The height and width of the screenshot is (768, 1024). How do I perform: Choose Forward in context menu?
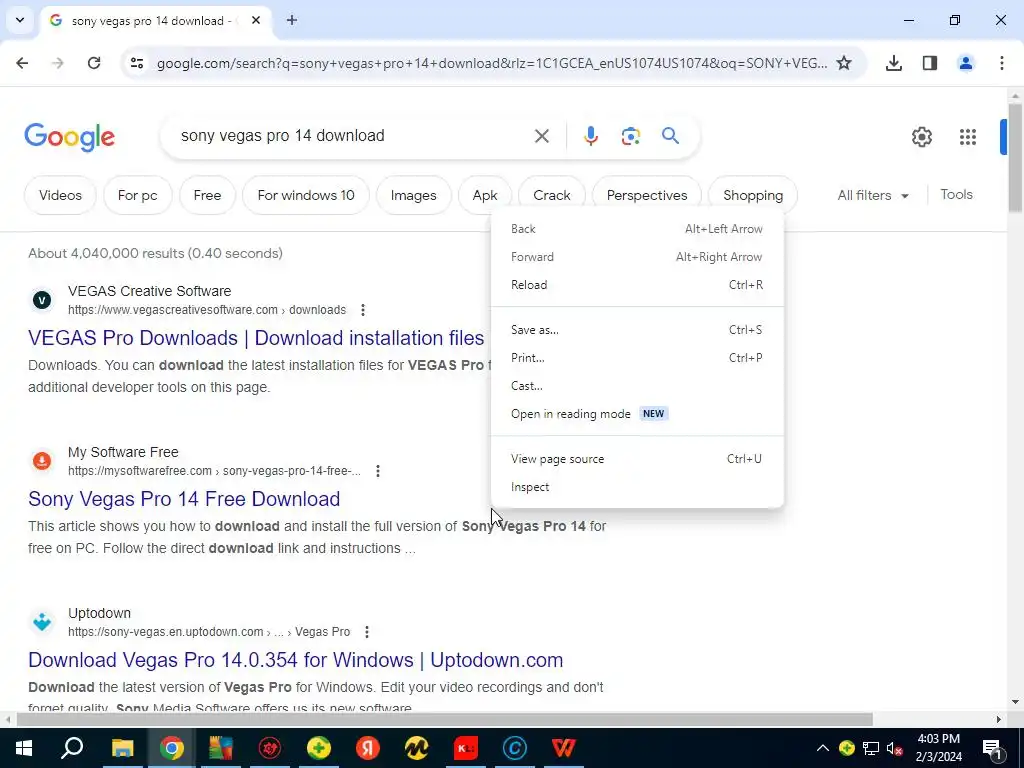pyautogui.click(x=637, y=257)
